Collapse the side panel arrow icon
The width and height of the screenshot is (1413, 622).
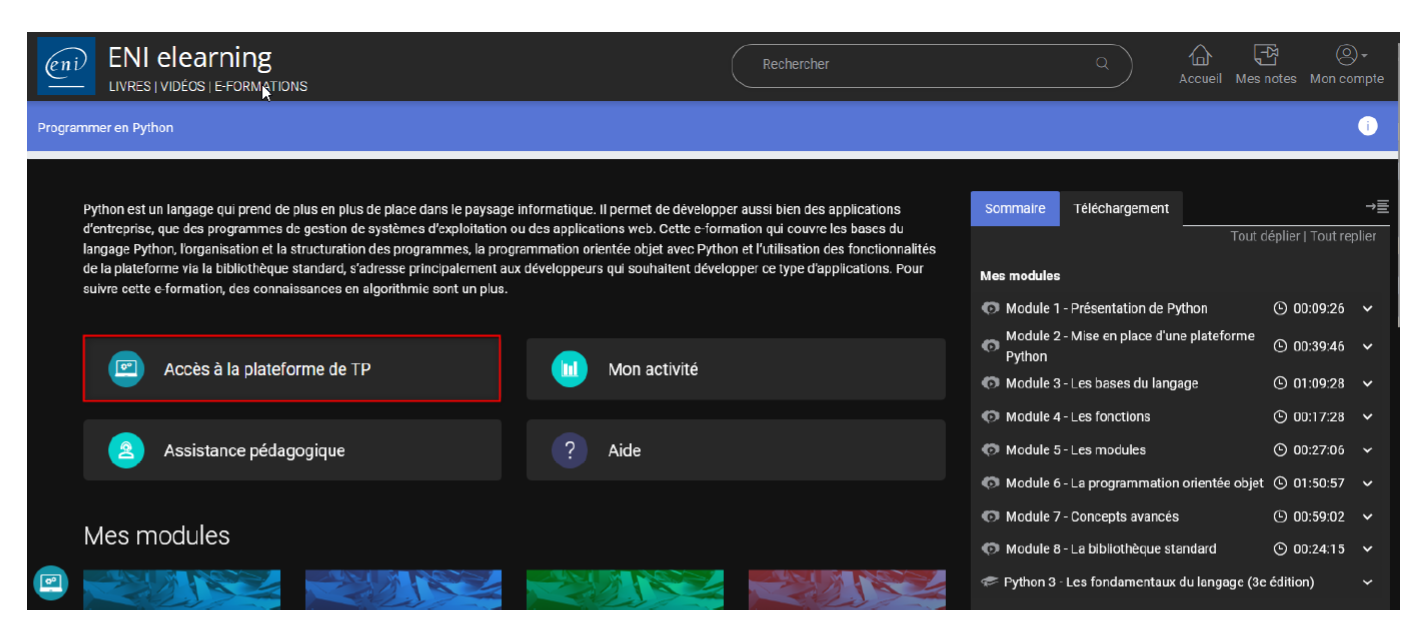click(x=1377, y=206)
